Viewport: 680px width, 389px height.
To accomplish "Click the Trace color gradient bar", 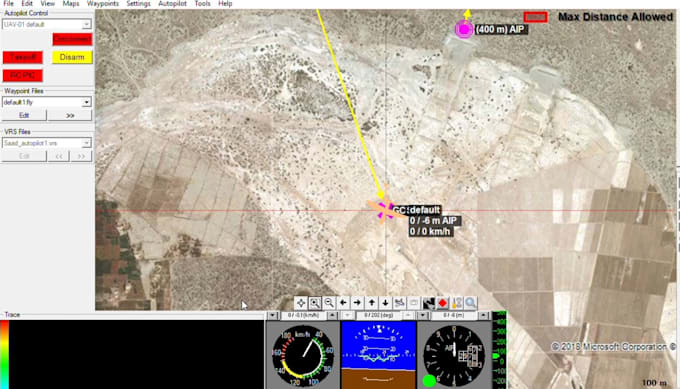I will pos(4,354).
